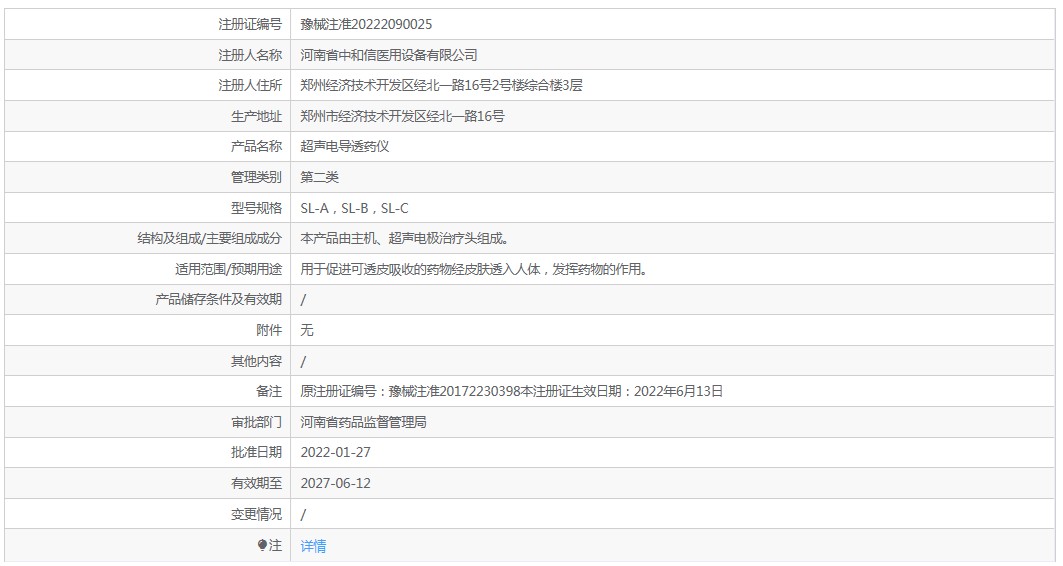This screenshot has width=1063, height=566.
Task: Select model list SL-A，SL-B，SL-C
Action: pos(355,208)
